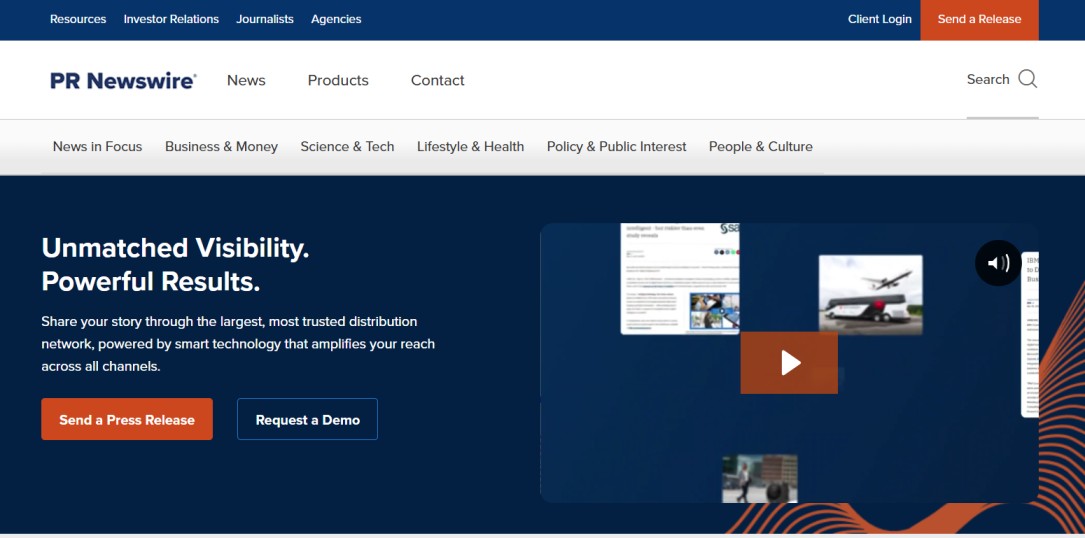The height and width of the screenshot is (538, 1085).
Task: Open the Contact menu
Action: pos(437,80)
